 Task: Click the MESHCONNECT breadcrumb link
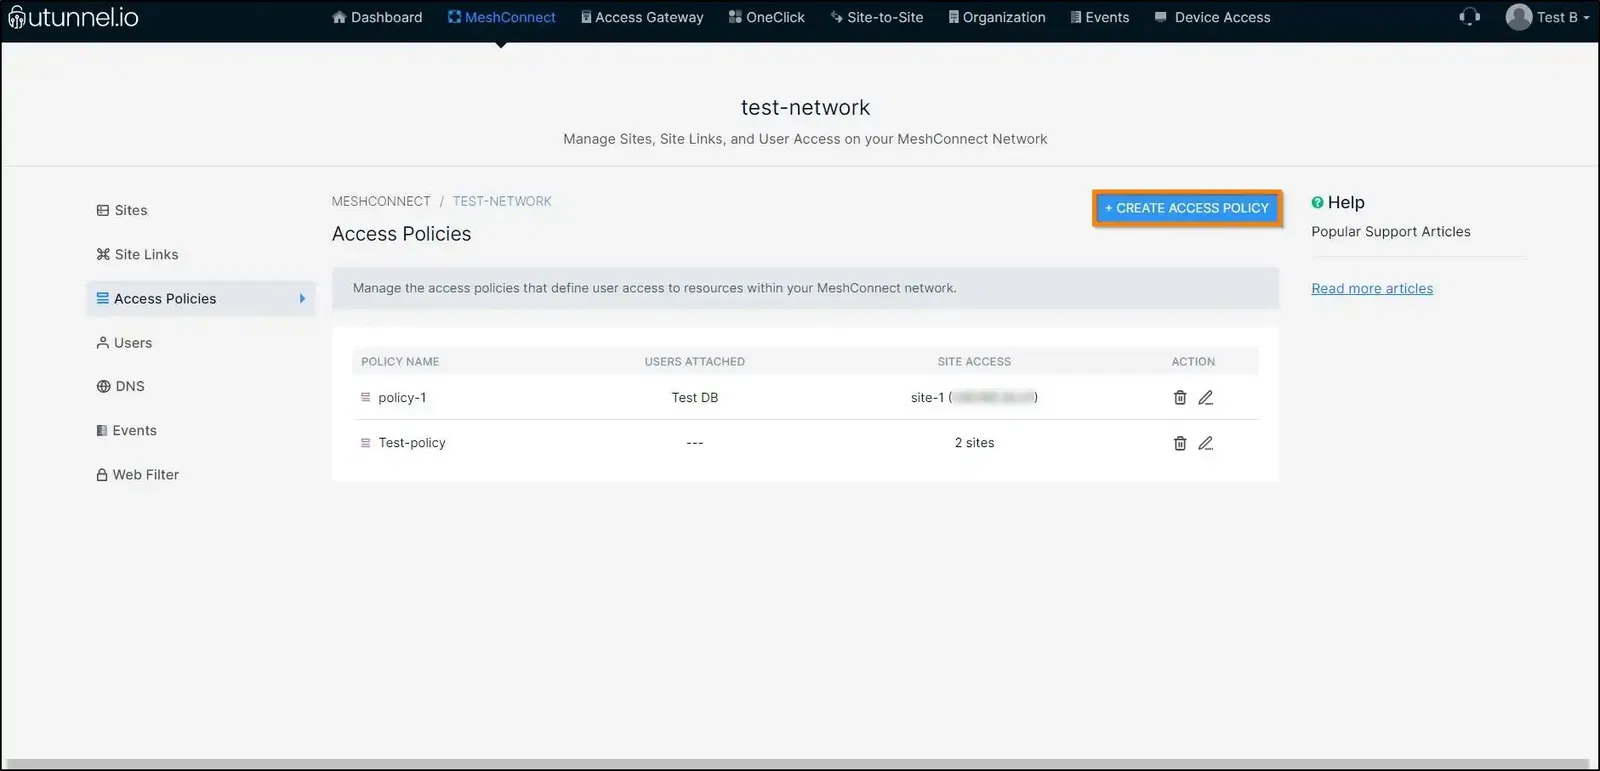(381, 201)
